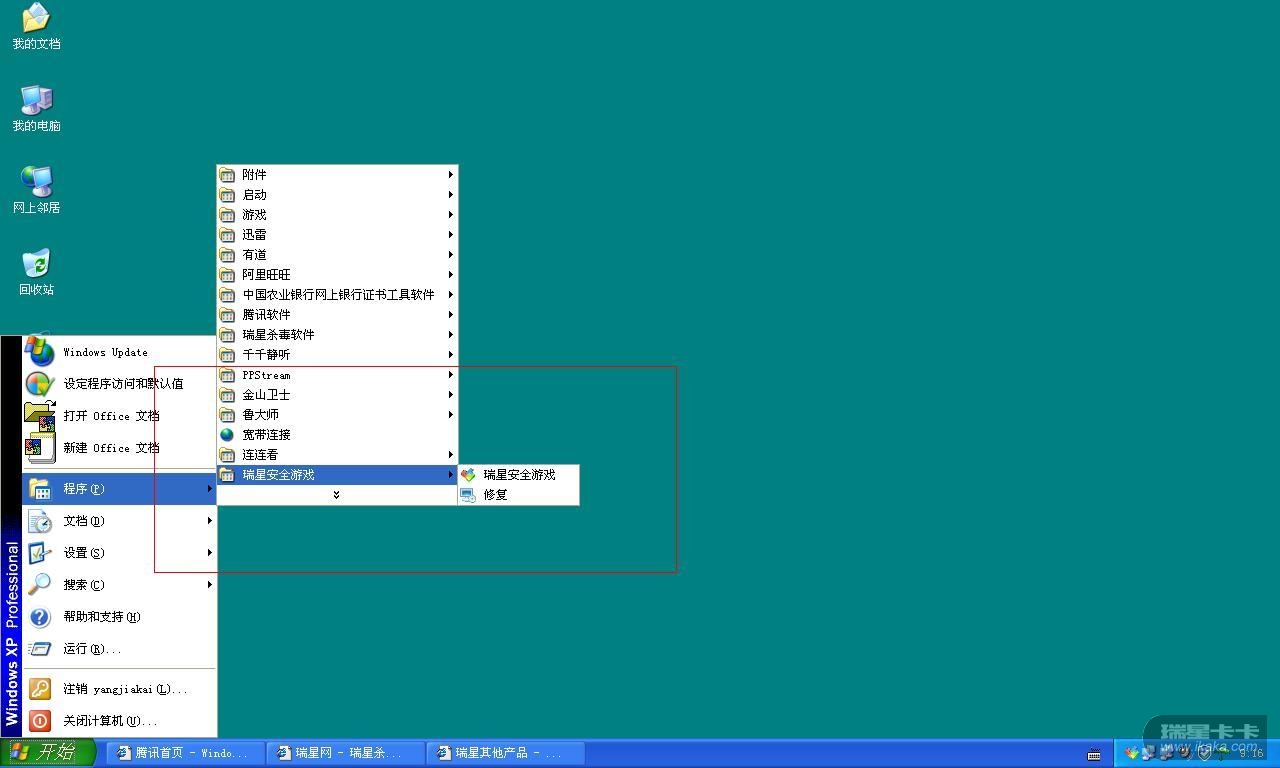Viewport: 1280px width, 768px height.
Task: Click the folder icon beside 阿里旺旺
Action: click(x=227, y=275)
